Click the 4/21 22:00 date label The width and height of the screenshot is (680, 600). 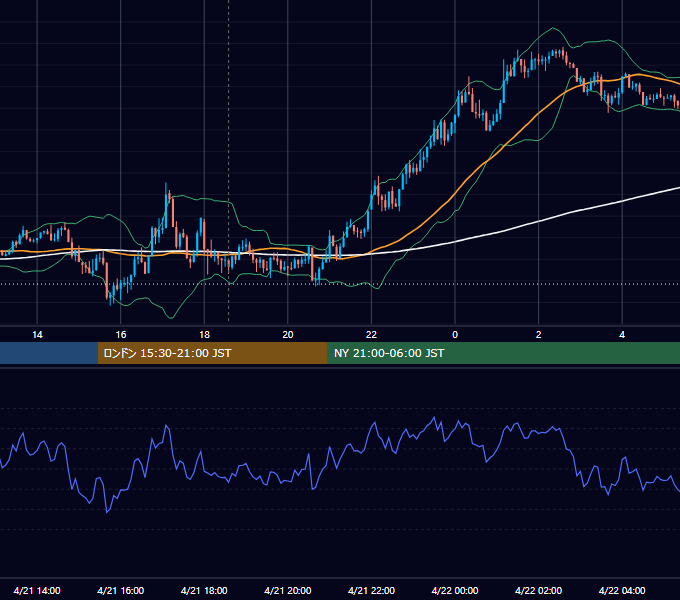click(x=371, y=590)
